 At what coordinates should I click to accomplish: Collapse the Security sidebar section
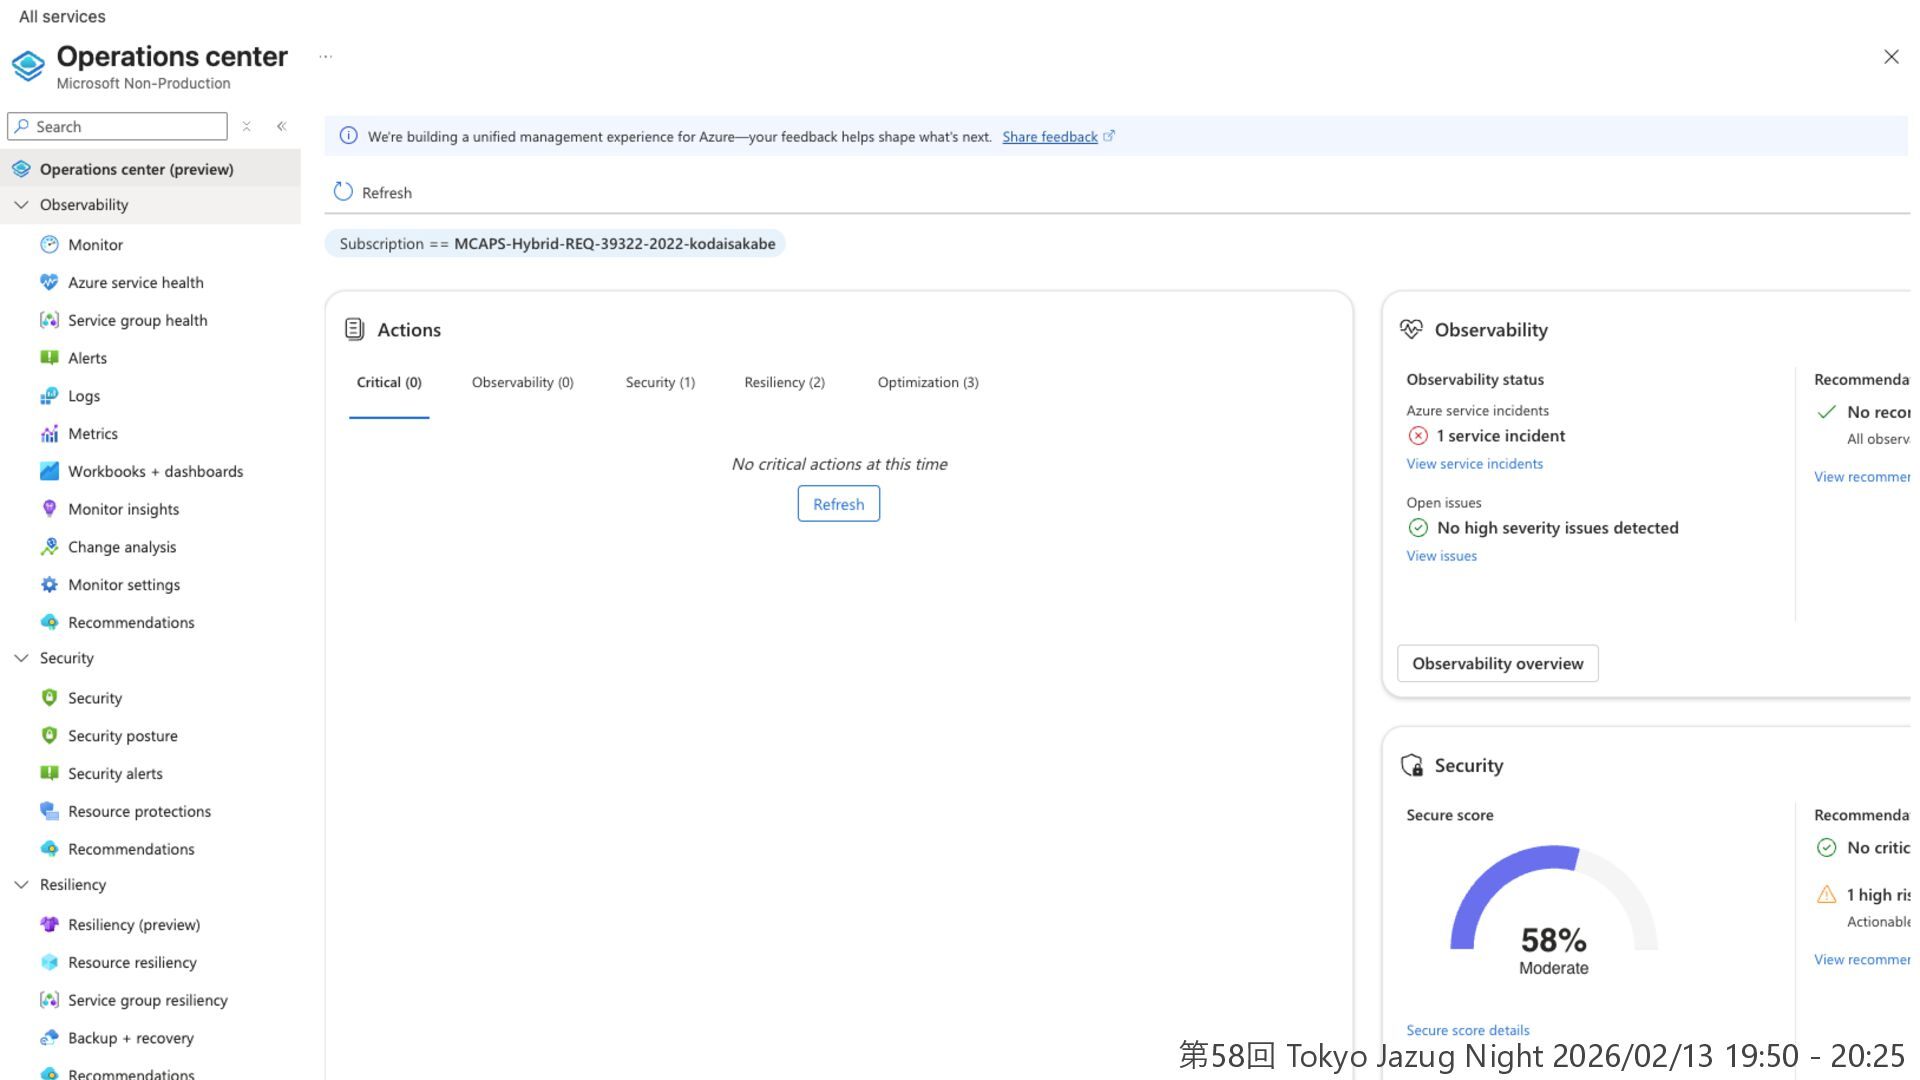click(21, 658)
